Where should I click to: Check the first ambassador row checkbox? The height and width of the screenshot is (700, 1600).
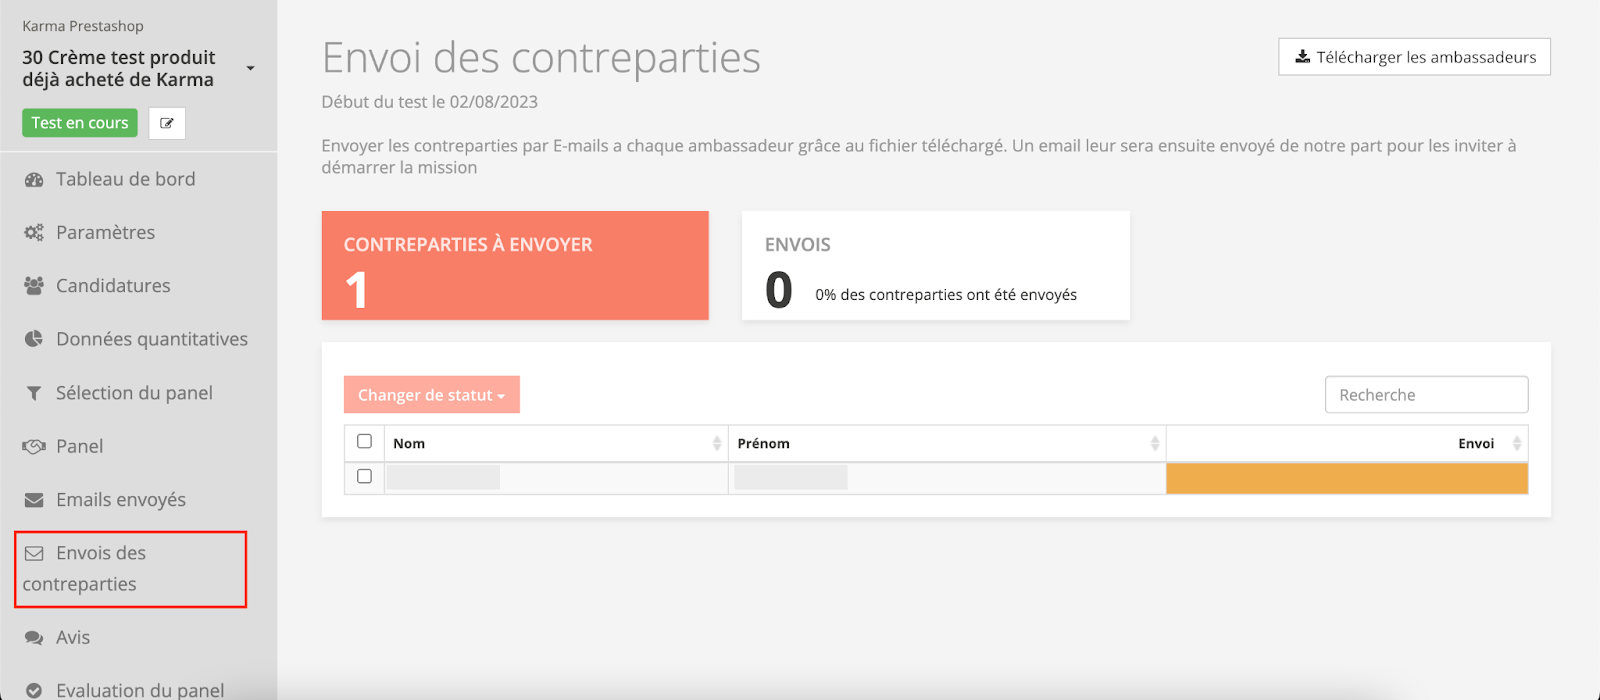coord(364,477)
